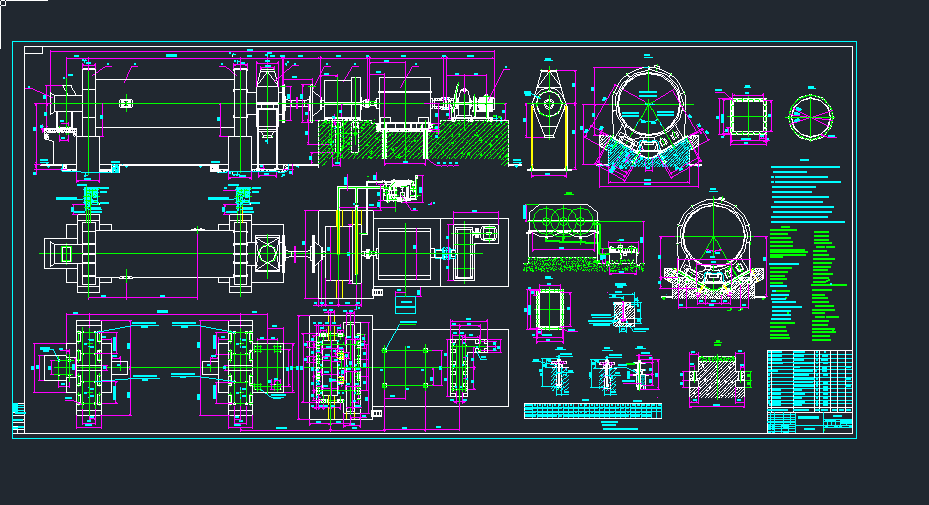Viewport: 929px width, 505px height.
Task: Select the cyan technical notes text block
Action: tap(803, 193)
